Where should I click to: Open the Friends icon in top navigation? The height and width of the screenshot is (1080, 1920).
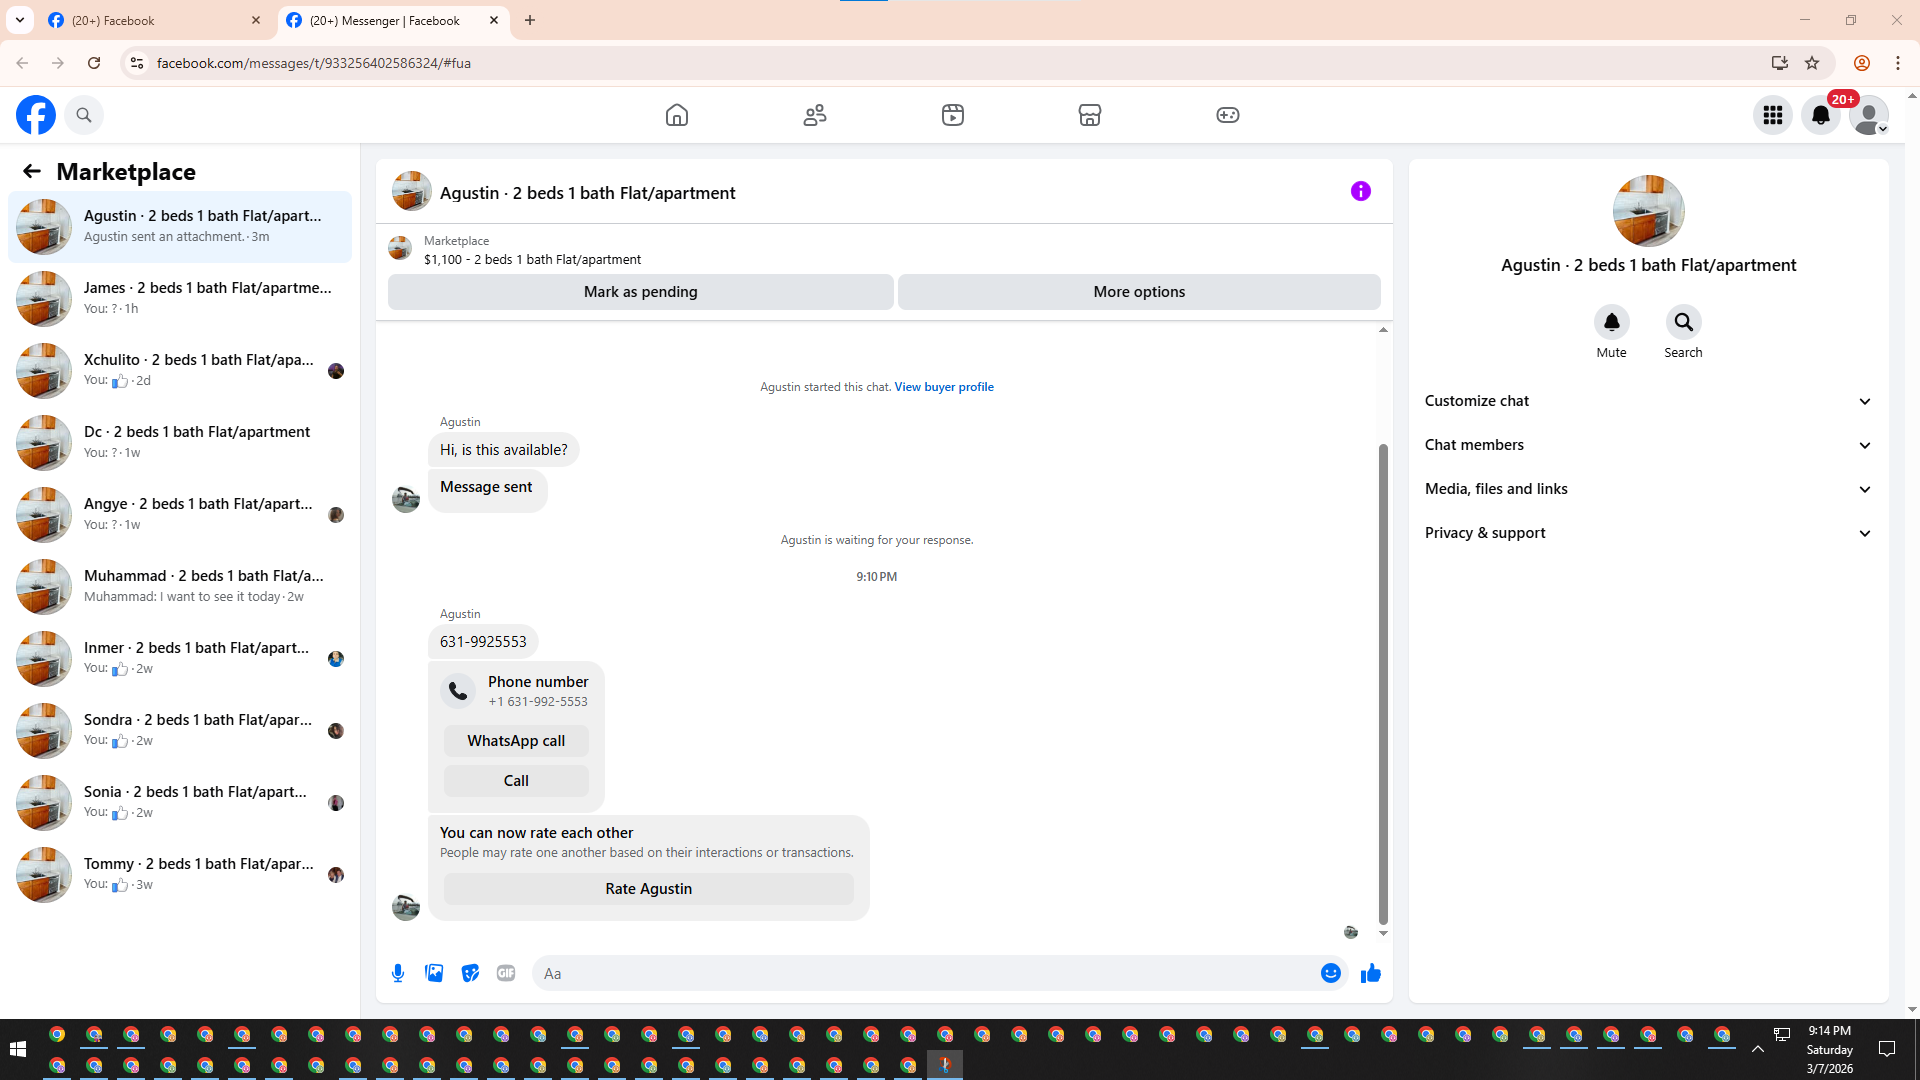click(815, 115)
